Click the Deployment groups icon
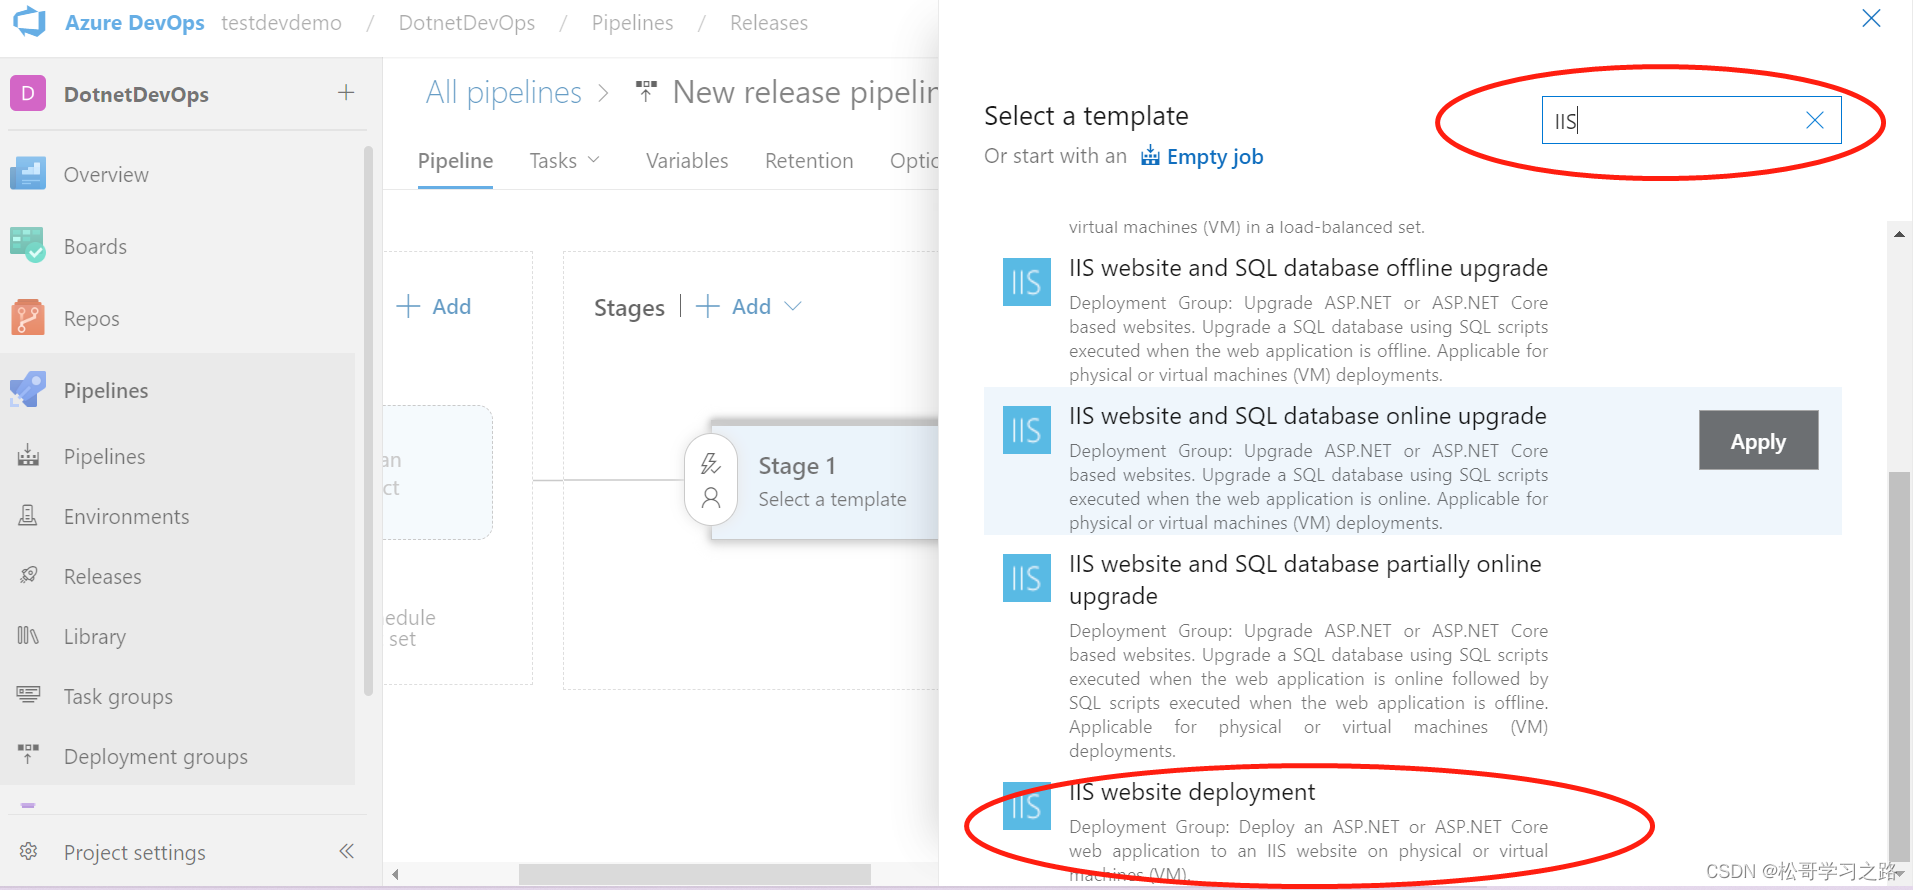 point(28,755)
